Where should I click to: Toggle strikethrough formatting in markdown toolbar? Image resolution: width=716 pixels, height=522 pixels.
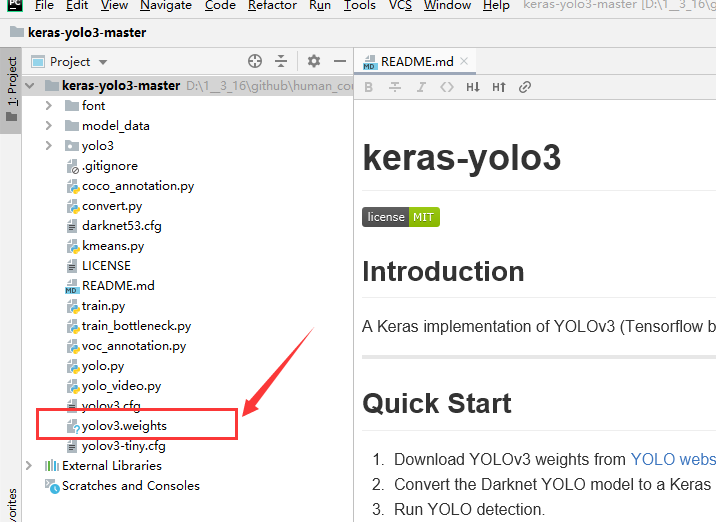pos(395,87)
